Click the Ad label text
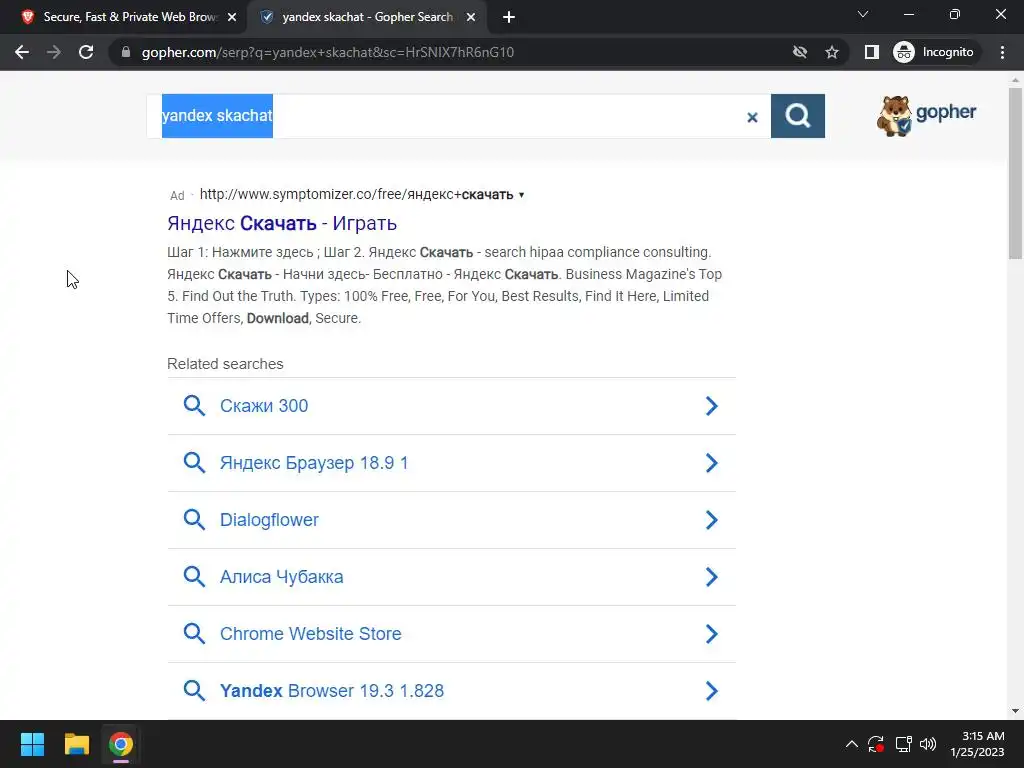Viewport: 1024px width, 768px height. coord(177,195)
